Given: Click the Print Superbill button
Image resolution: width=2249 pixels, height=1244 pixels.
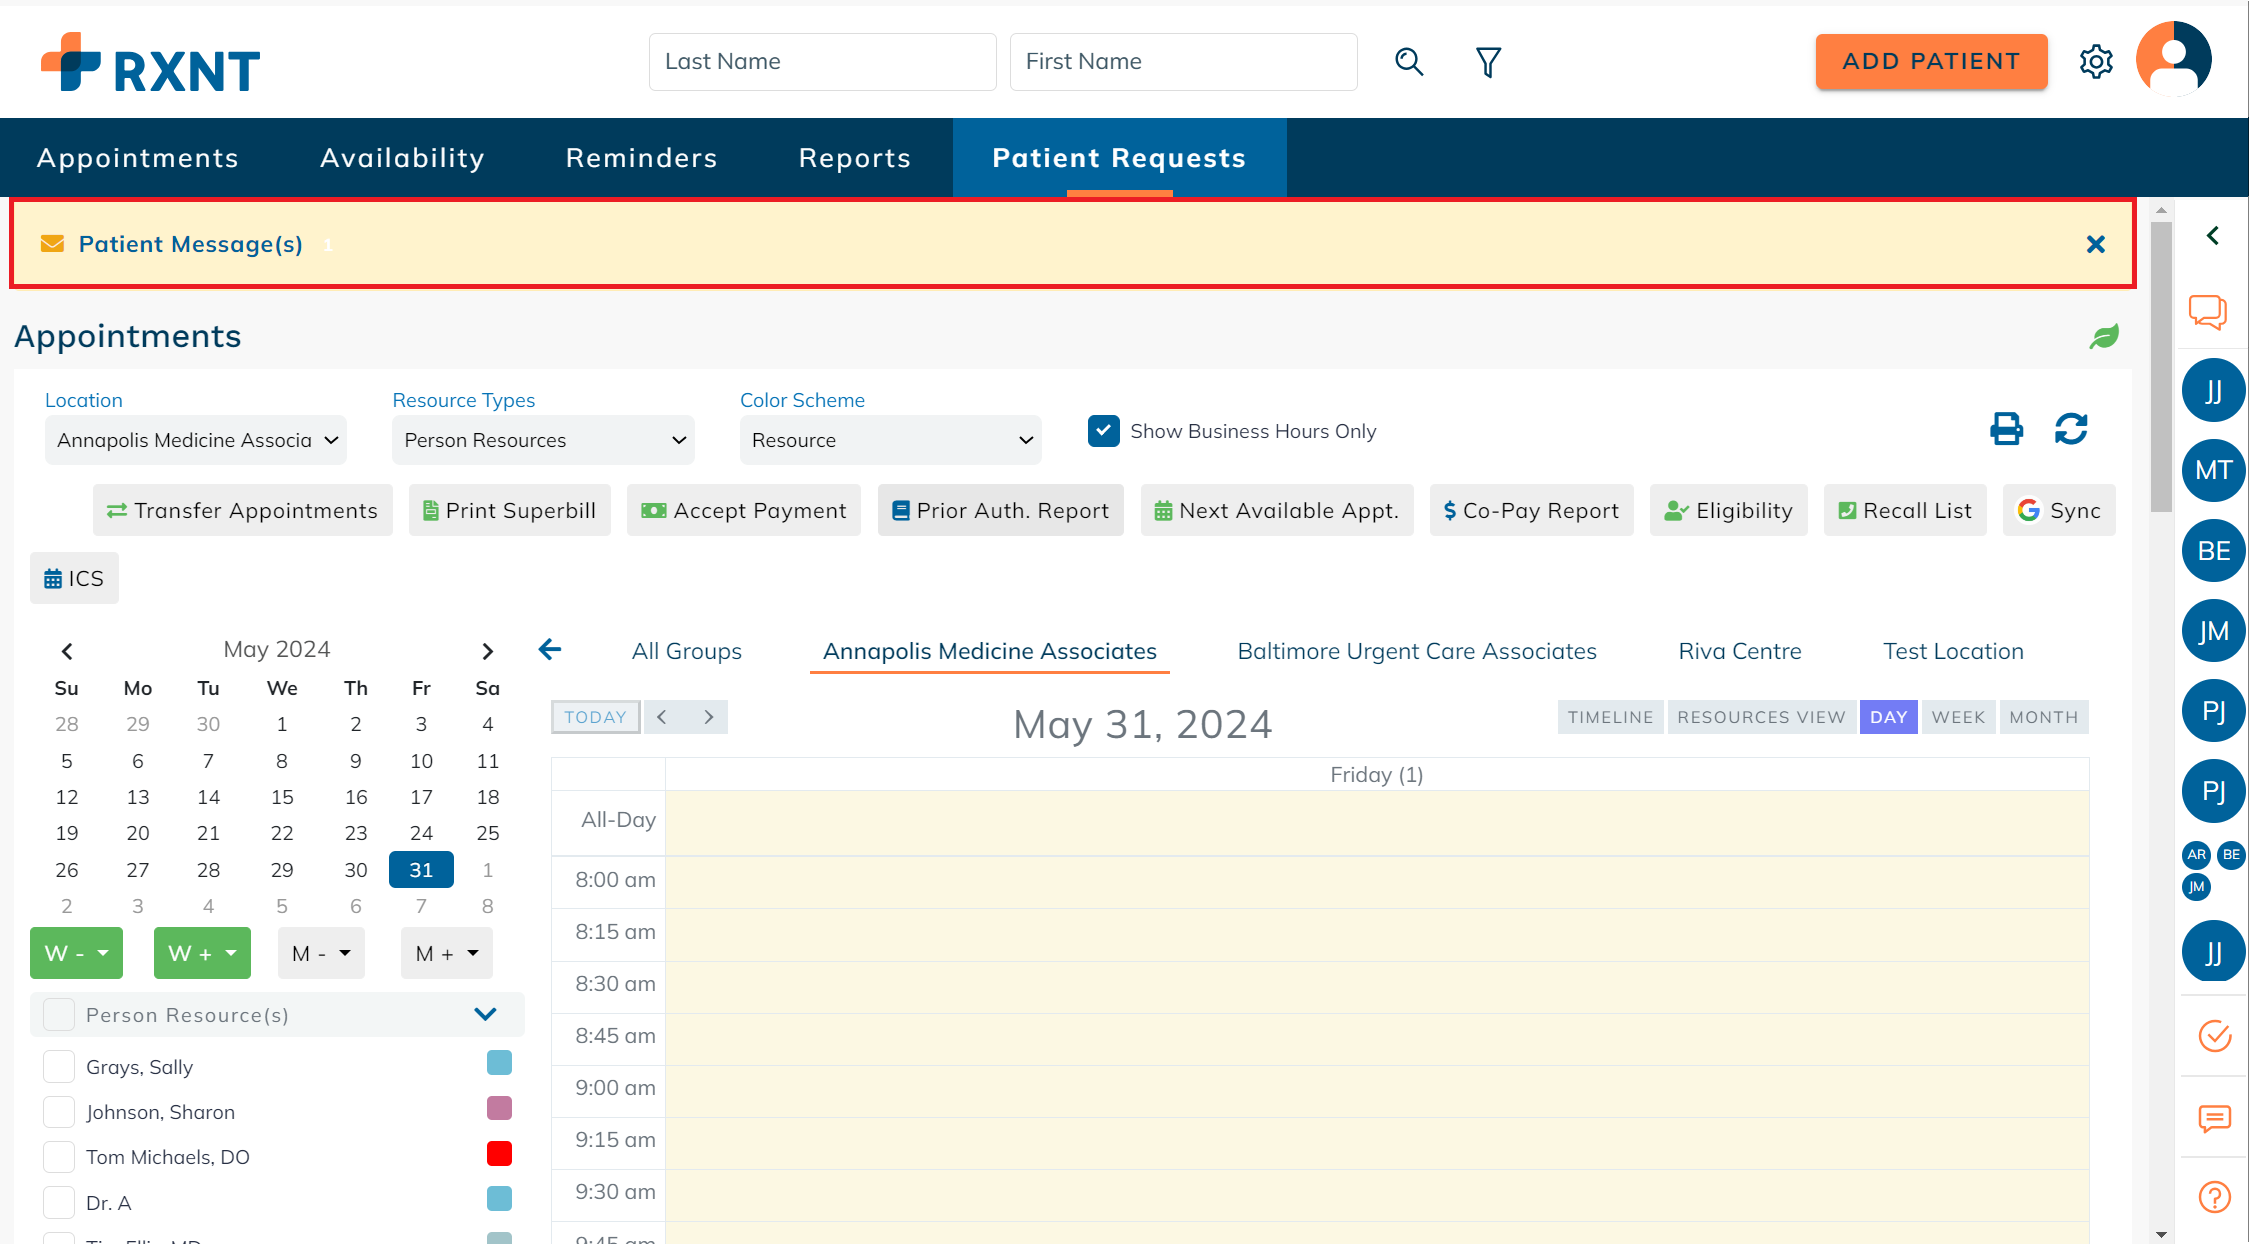Looking at the screenshot, I should 510,510.
